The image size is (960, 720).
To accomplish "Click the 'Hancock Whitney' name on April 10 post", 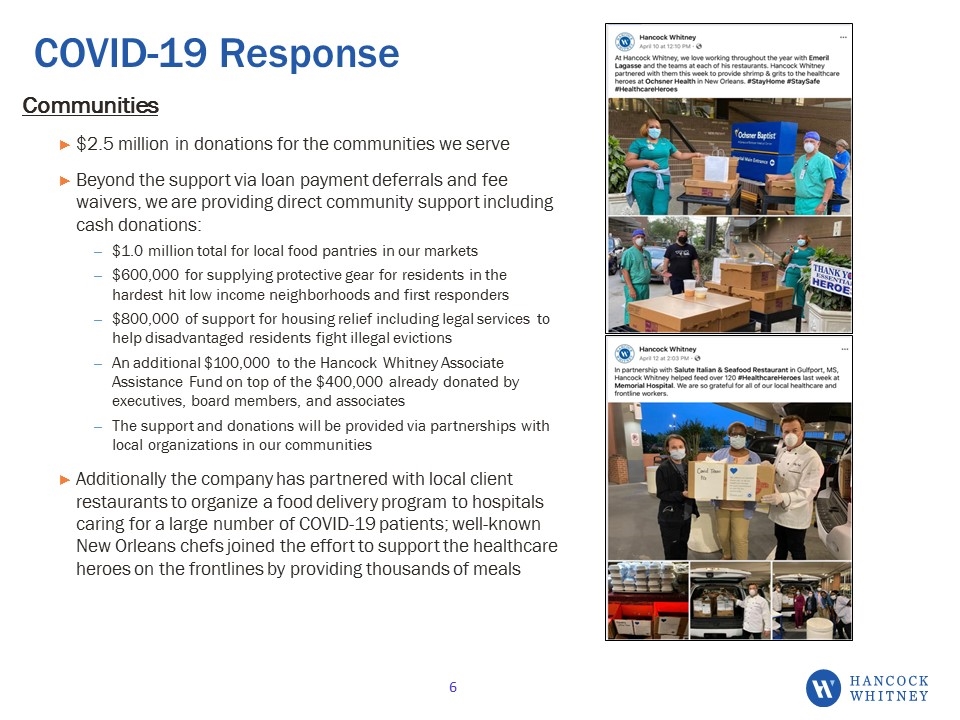I will 667,37.
